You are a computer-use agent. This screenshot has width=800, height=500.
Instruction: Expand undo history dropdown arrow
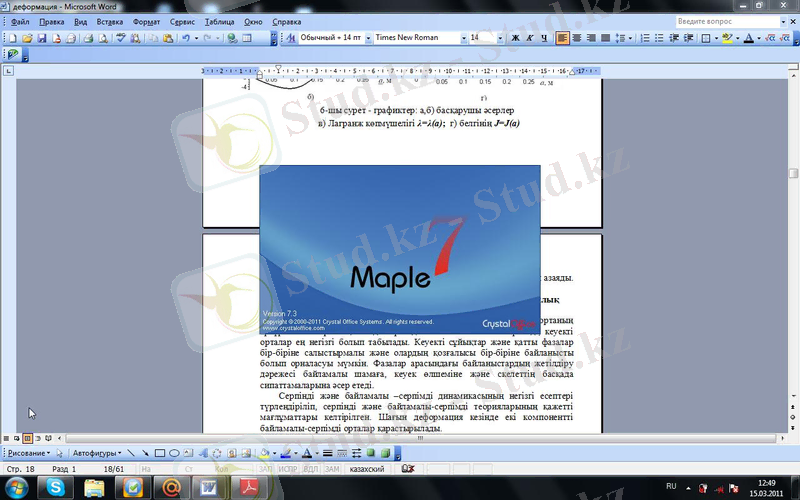tap(196, 38)
